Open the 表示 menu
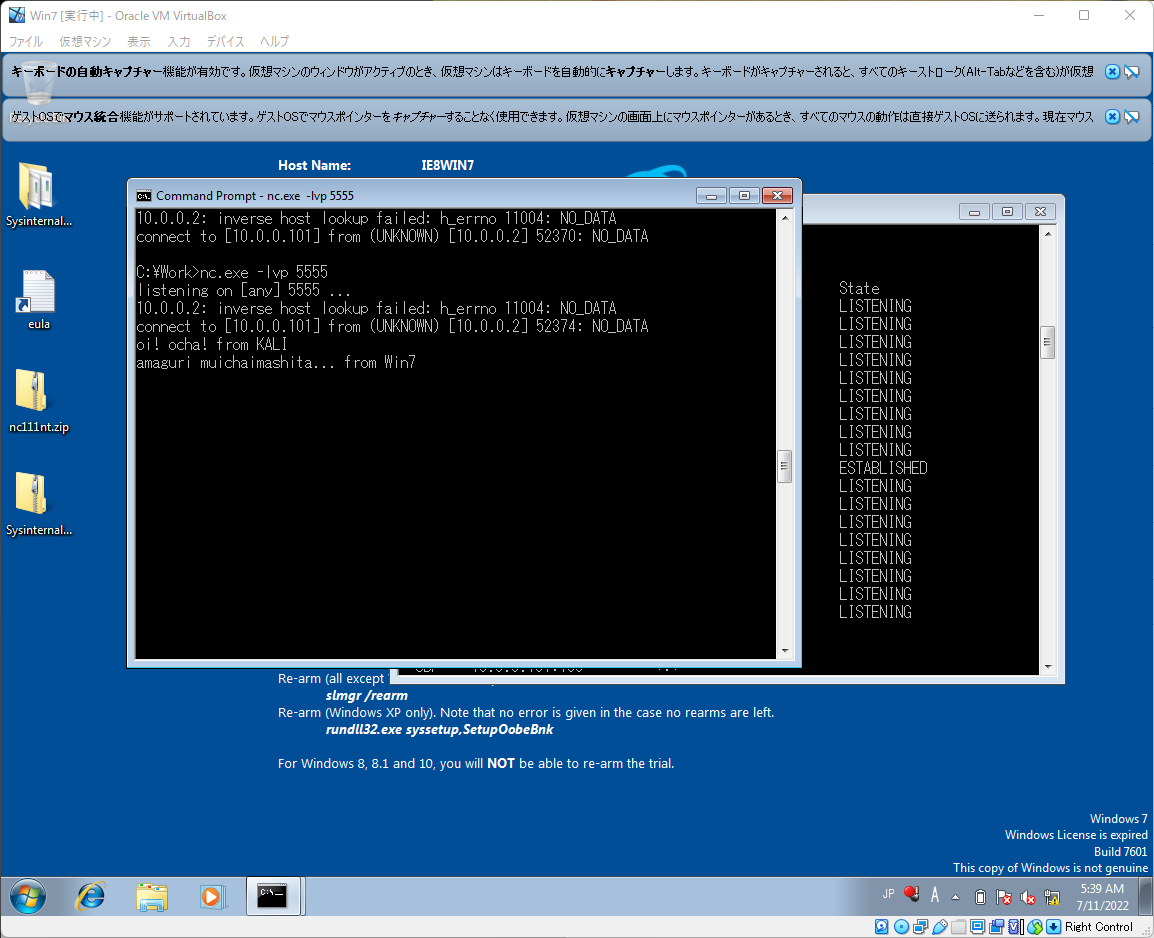The image size is (1154, 938). pos(138,41)
